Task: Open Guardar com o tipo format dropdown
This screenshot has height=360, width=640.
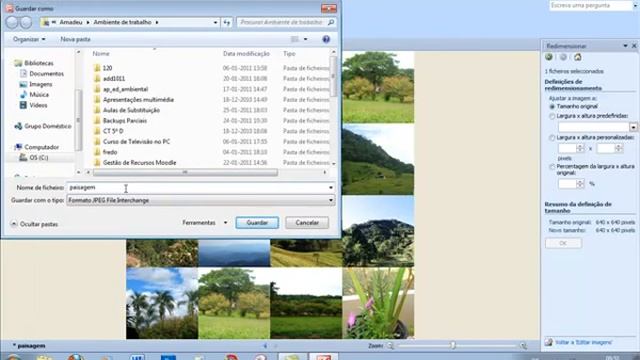Action: pyautogui.click(x=331, y=200)
